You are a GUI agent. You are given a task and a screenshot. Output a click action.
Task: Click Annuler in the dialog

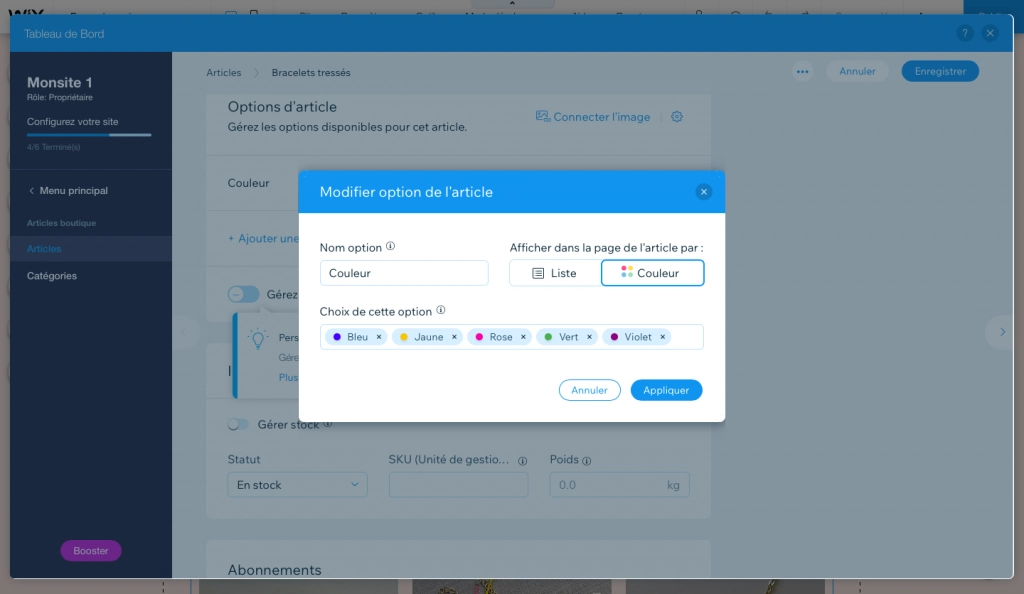(x=589, y=390)
